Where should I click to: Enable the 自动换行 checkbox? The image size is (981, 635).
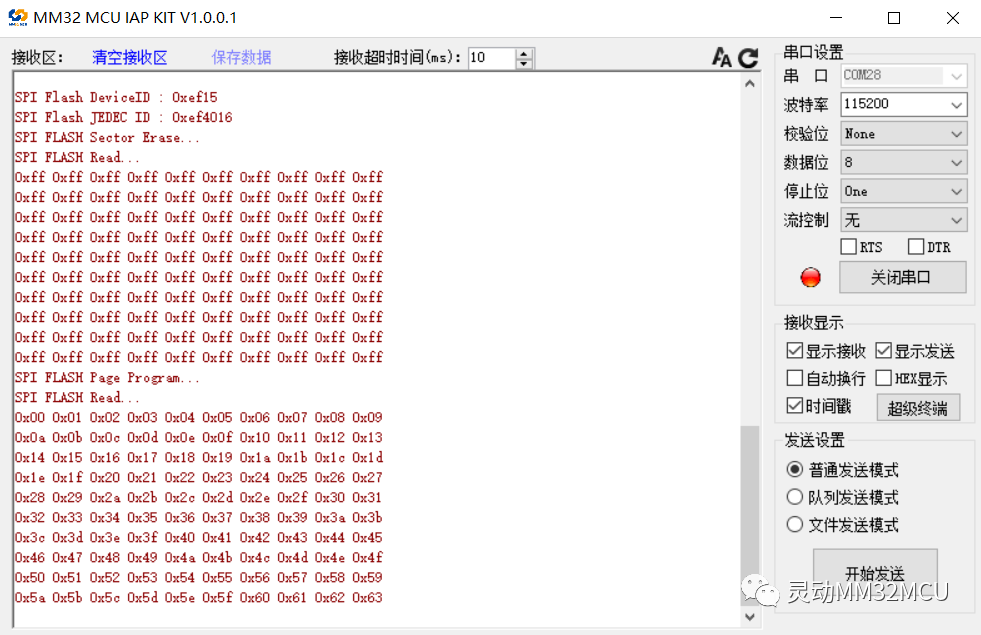[795, 378]
